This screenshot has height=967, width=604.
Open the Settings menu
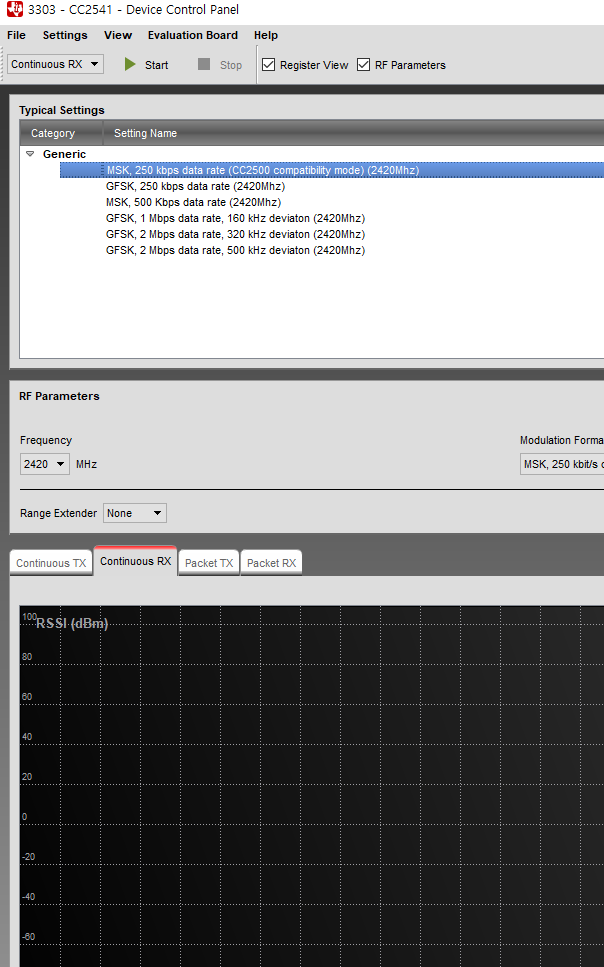(x=65, y=35)
